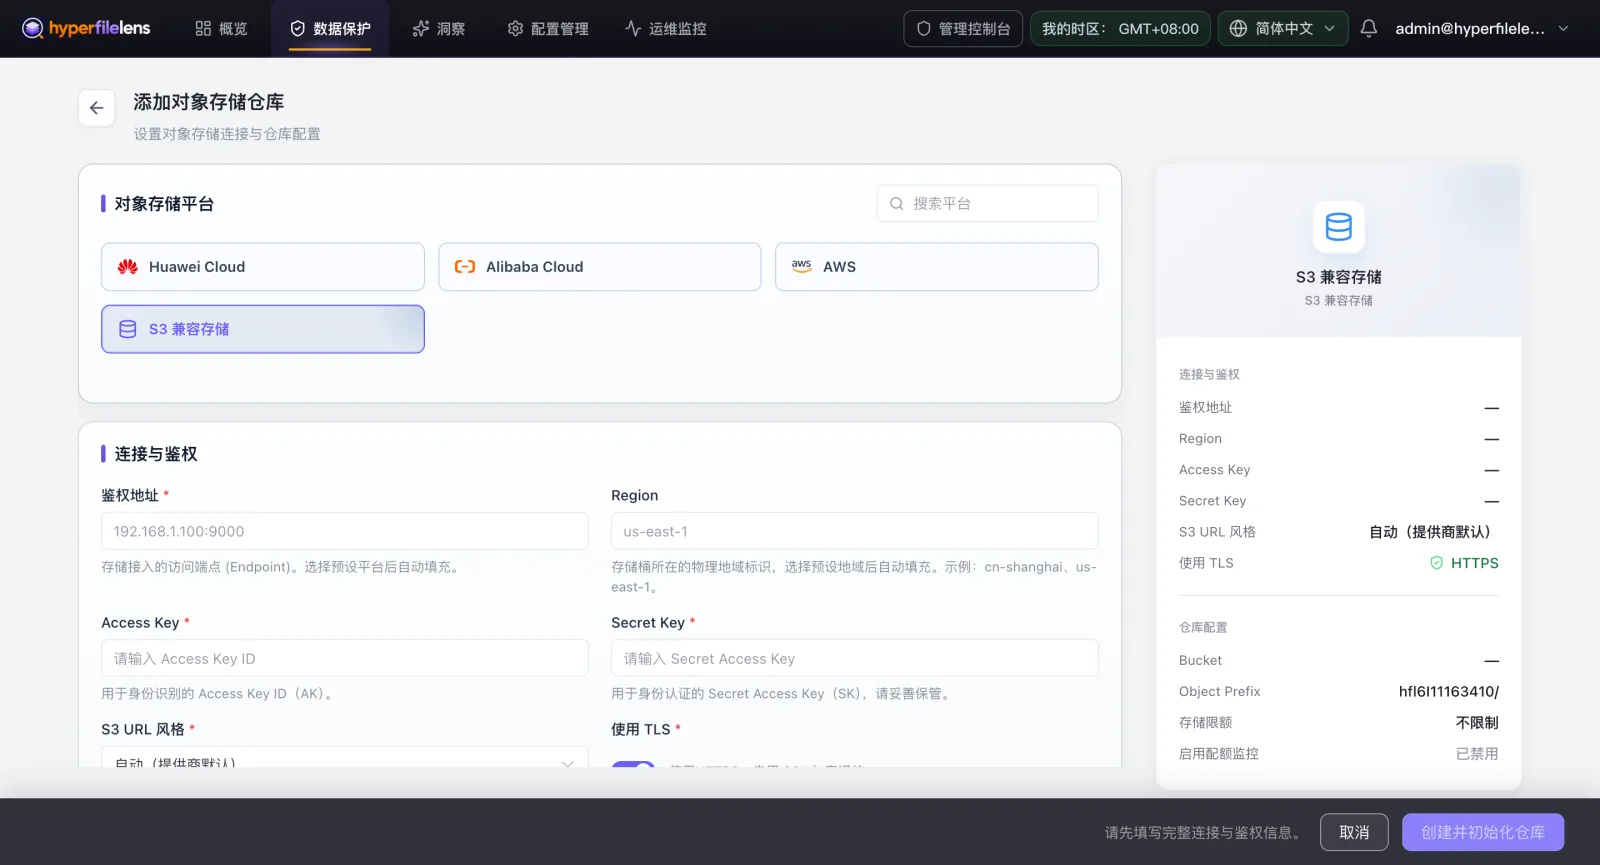This screenshot has width=1600, height=865.
Task: Click the 取消 button
Action: coord(1354,832)
